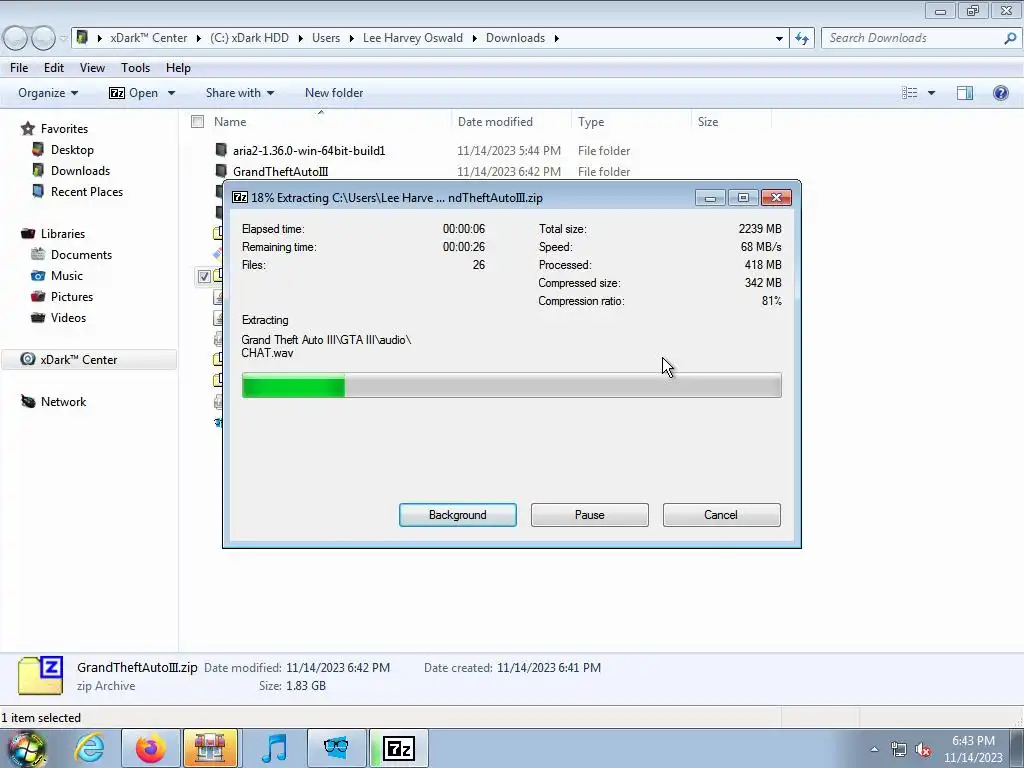
Task: Click the search magnifier icon
Action: point(1010,38)
